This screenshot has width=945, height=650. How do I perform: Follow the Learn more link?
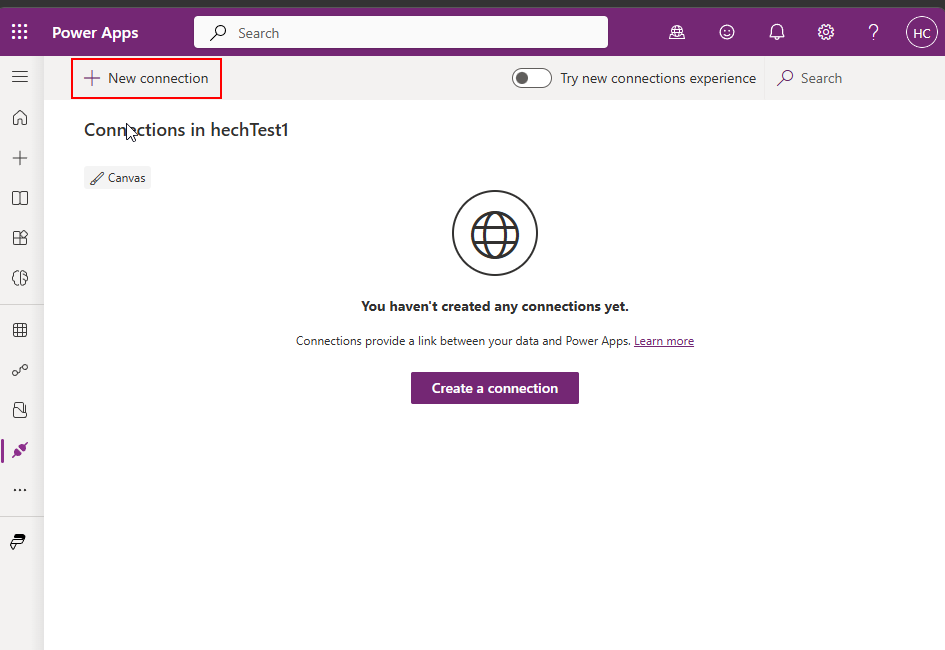click(664, 341)
